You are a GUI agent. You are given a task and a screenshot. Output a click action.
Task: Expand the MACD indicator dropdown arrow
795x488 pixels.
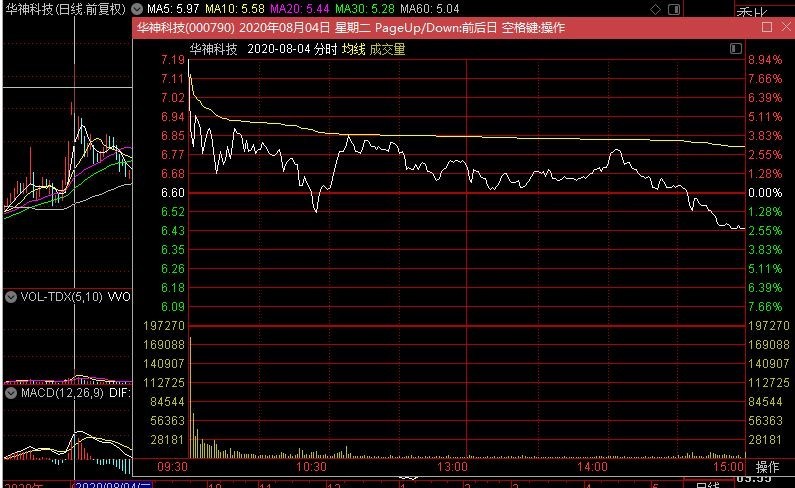pyautogui.click(x=11, y=393)
